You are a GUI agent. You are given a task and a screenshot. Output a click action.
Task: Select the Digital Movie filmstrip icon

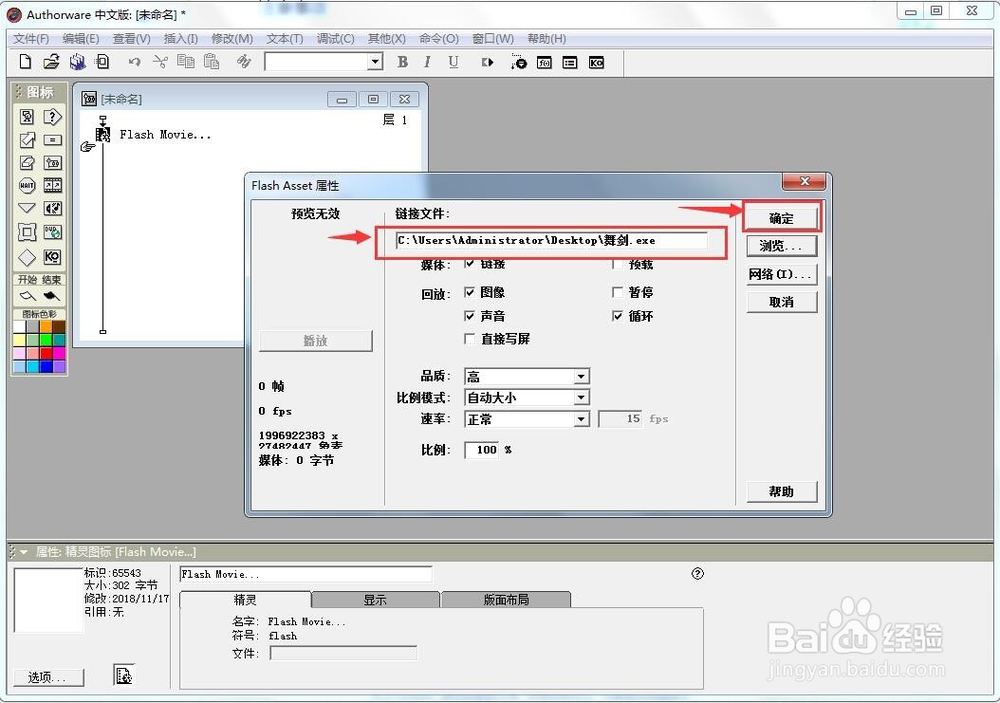pos(52,186)
